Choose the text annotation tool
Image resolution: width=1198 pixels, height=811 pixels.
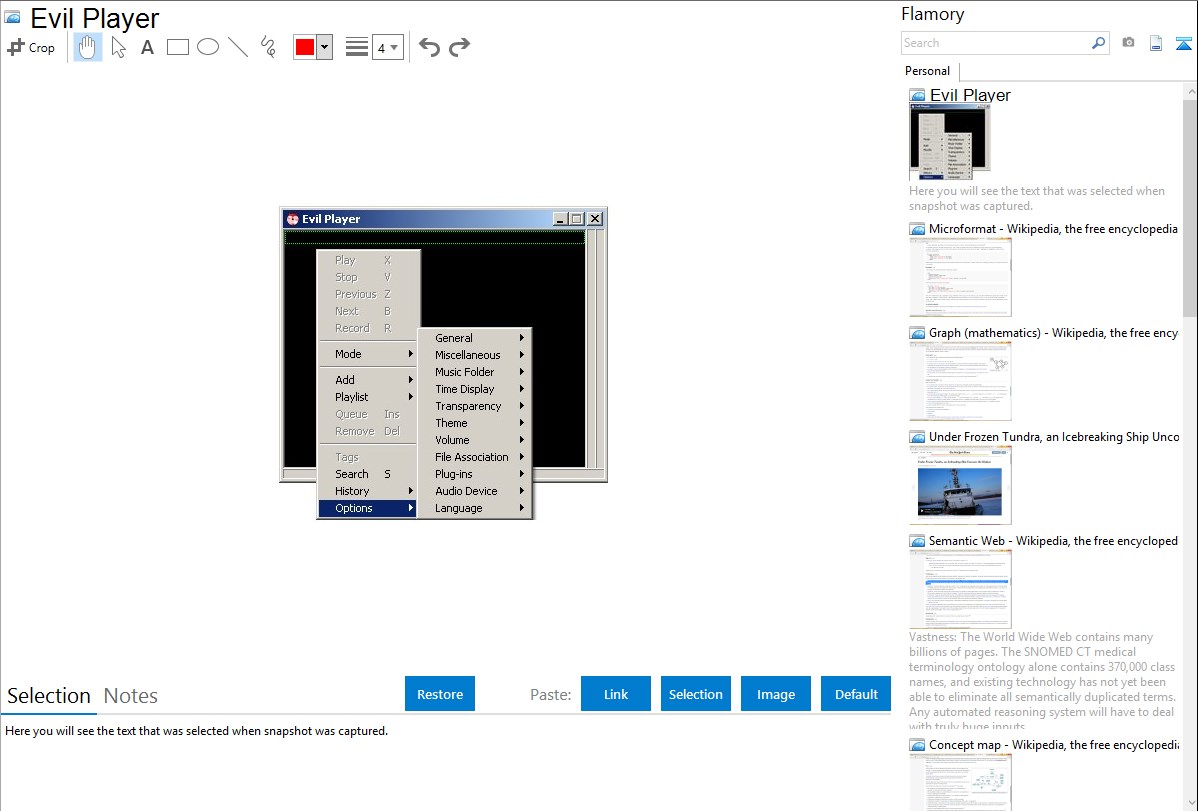point(147,47)
